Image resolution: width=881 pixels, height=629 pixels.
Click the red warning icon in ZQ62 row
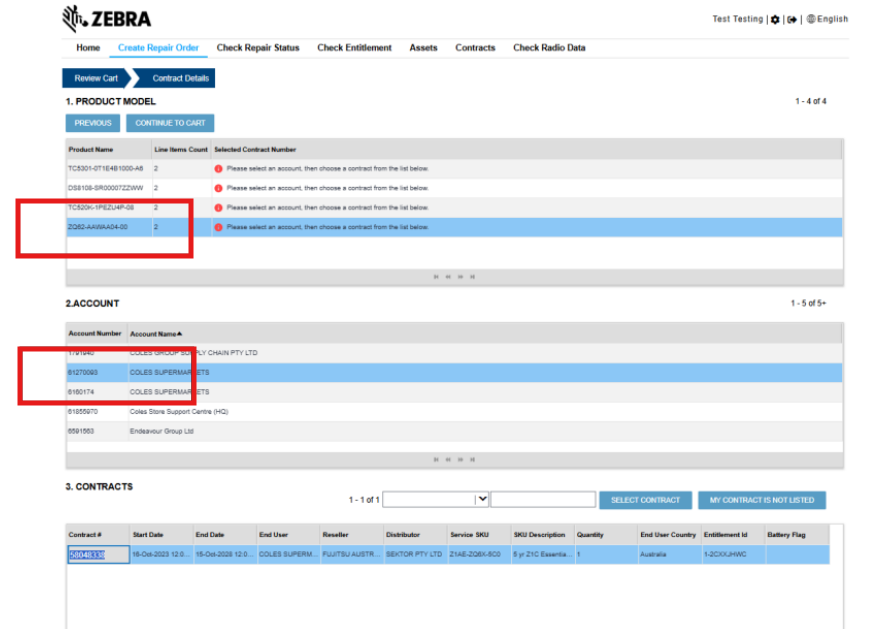point(219,227)
